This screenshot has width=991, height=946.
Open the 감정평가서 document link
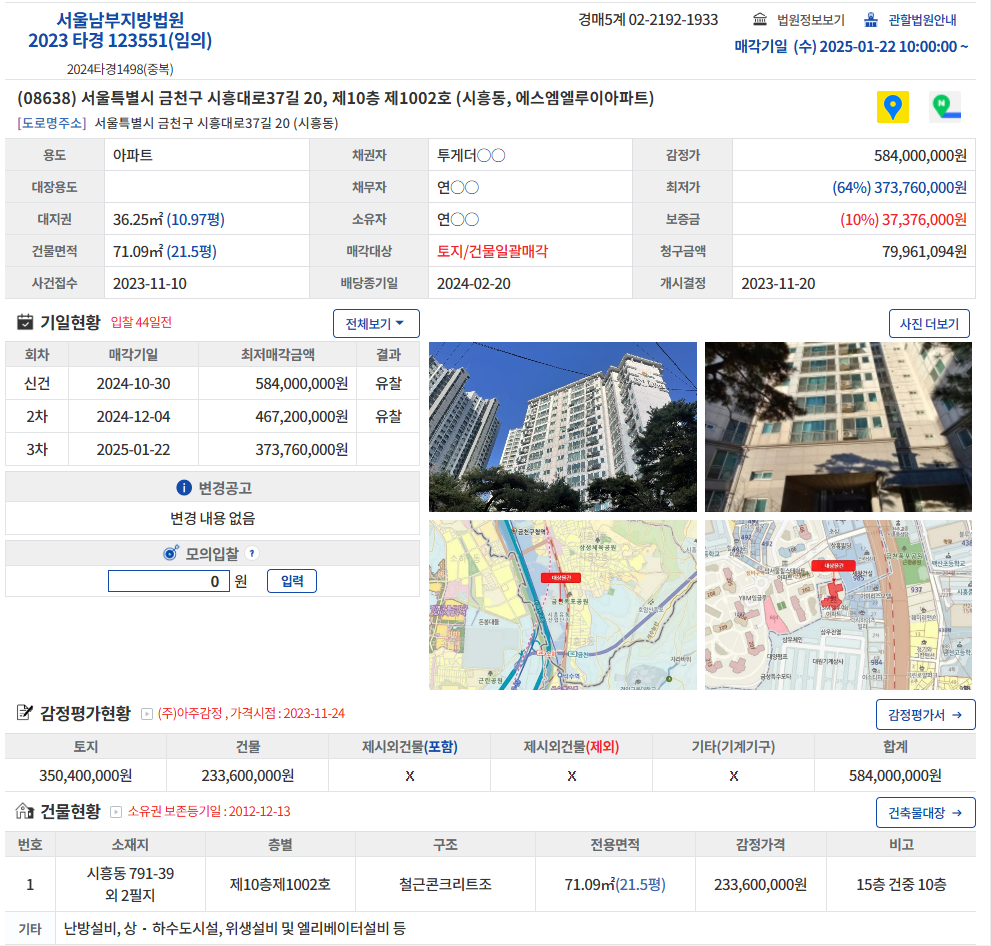coord(925,715)
